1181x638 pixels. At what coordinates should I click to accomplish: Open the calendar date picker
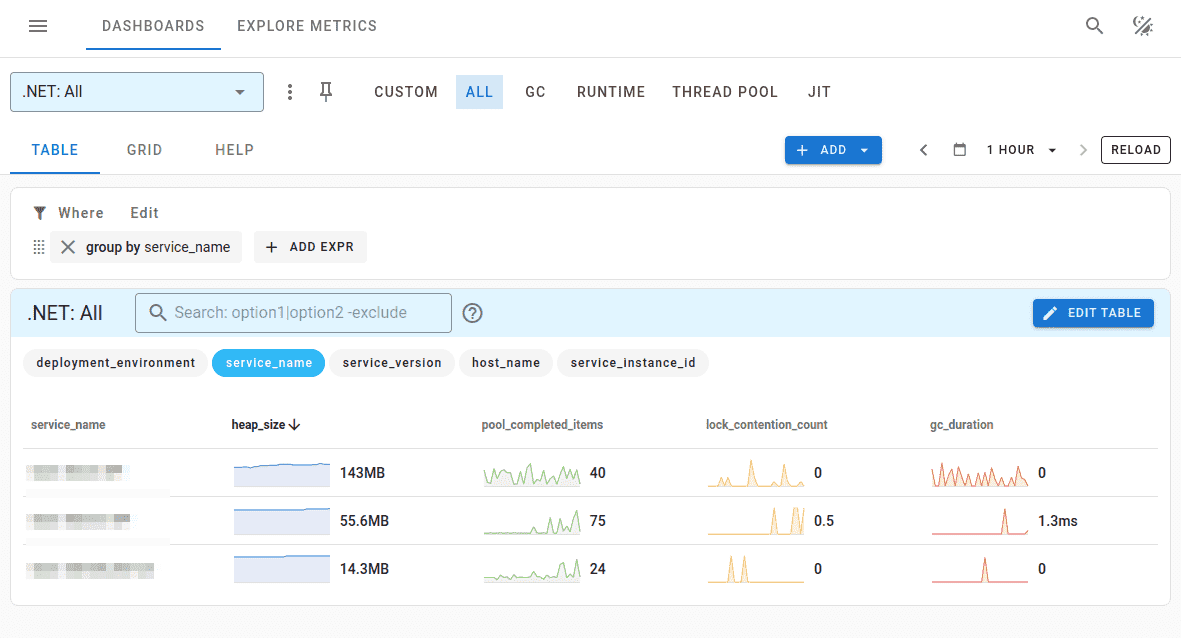[x=960, y=149]
